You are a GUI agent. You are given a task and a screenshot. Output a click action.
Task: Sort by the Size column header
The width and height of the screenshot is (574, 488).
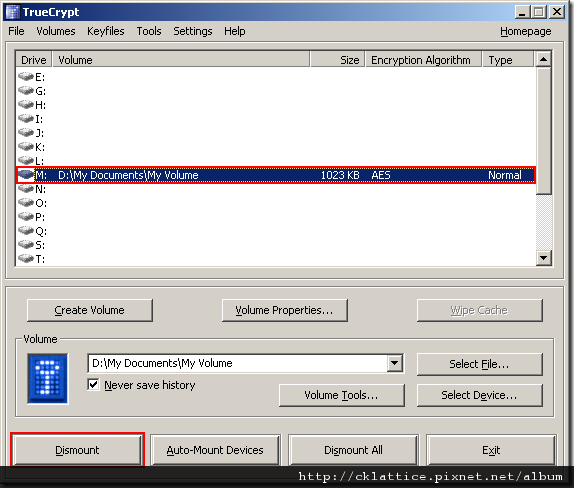(338, 60)
